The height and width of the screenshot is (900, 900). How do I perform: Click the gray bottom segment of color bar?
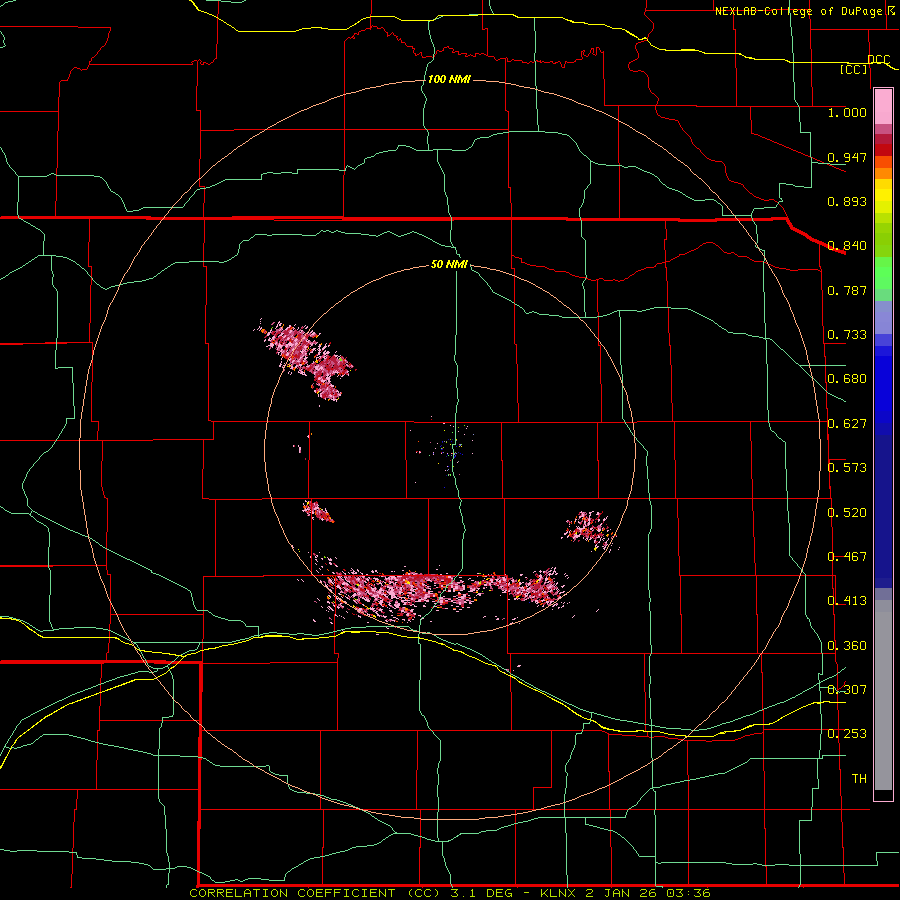pos(883,695)
